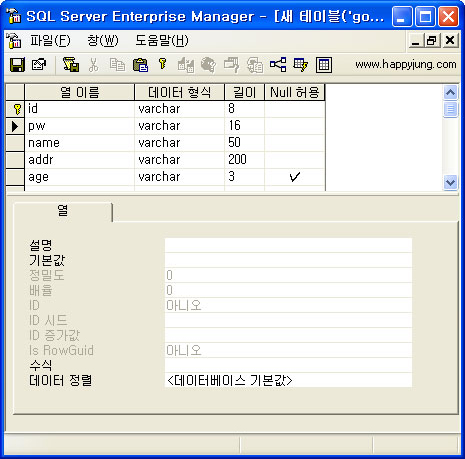Restore the inner document window

tap(432, 41)
